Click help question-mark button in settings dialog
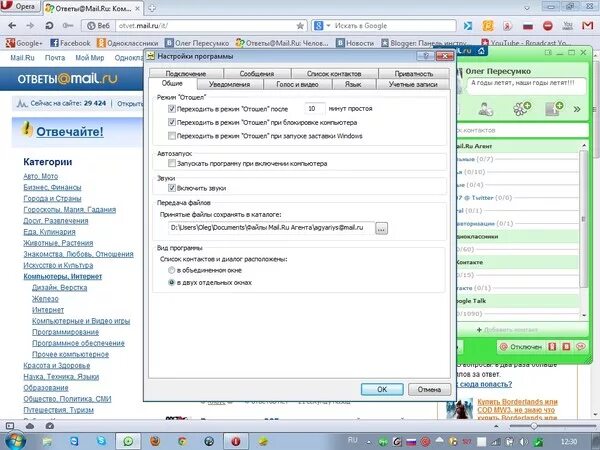The width and height of the screenshot is (600, 450). tap(426, 56)
